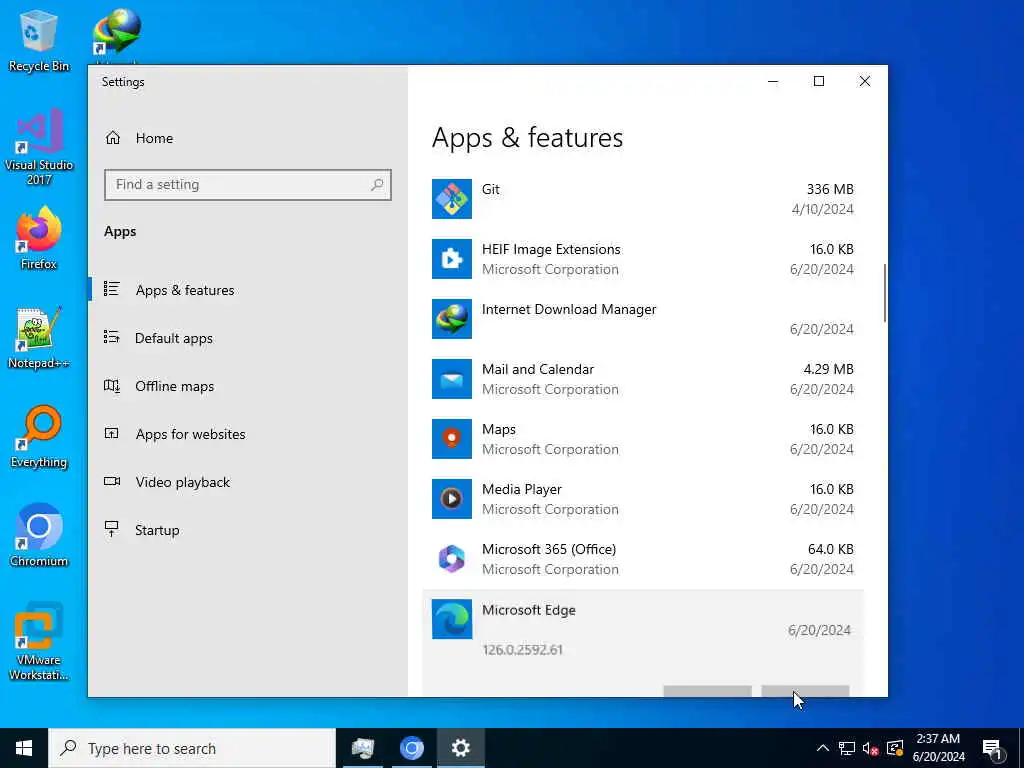Open the Action Center notifications icon
1024x768 pixels.
(x=993, y=748)
